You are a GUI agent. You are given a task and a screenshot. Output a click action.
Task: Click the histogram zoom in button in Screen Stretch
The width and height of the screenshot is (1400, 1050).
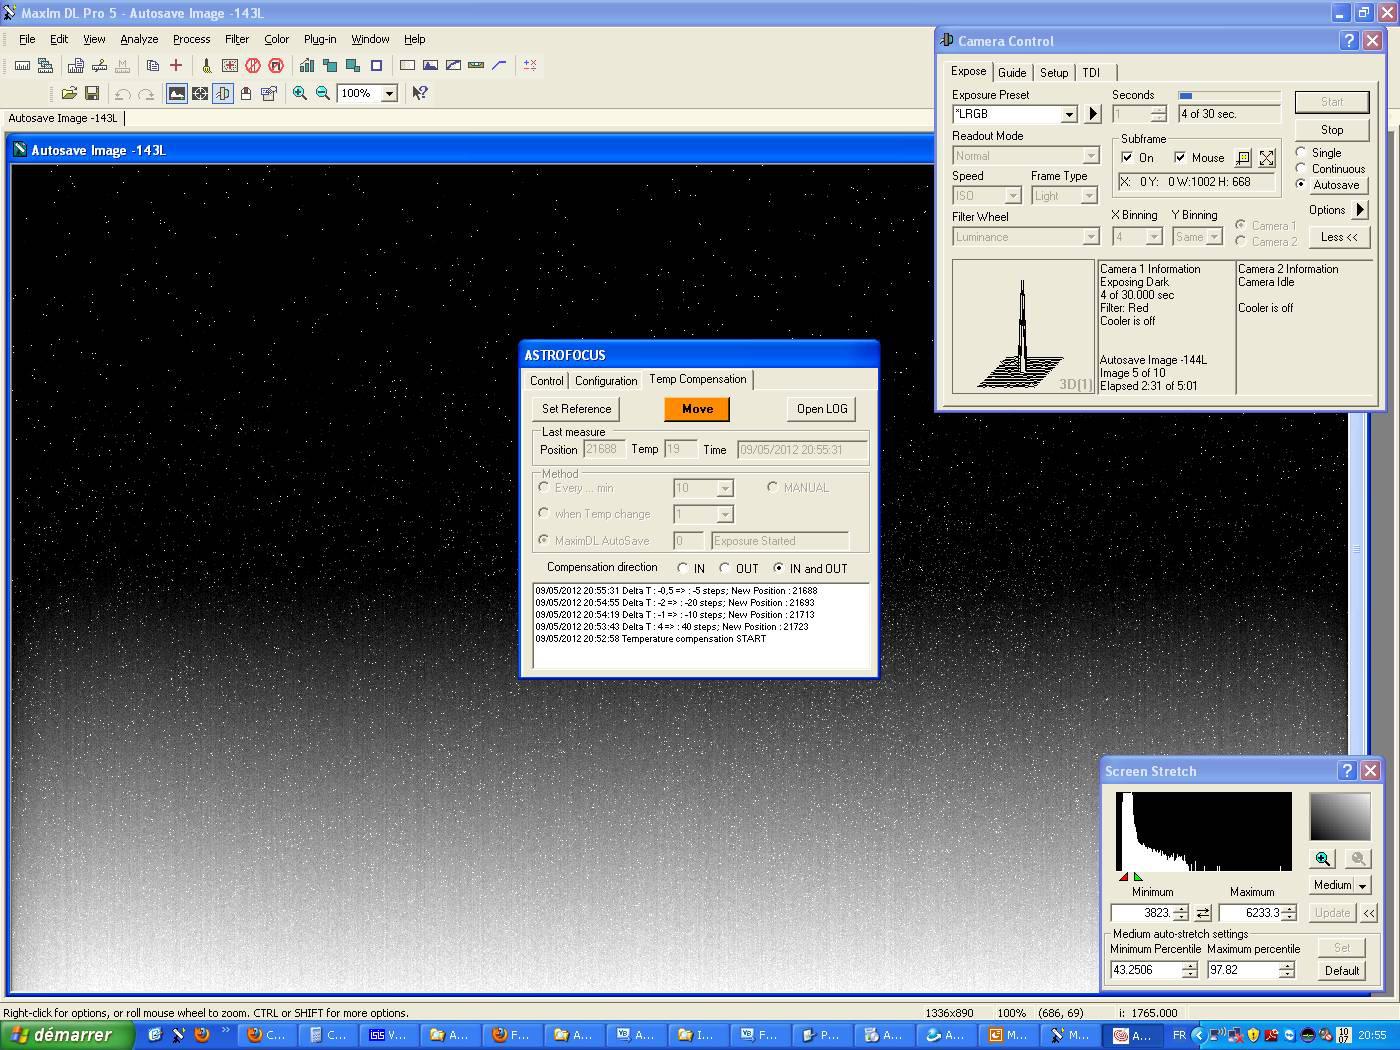pos(1323,859)
